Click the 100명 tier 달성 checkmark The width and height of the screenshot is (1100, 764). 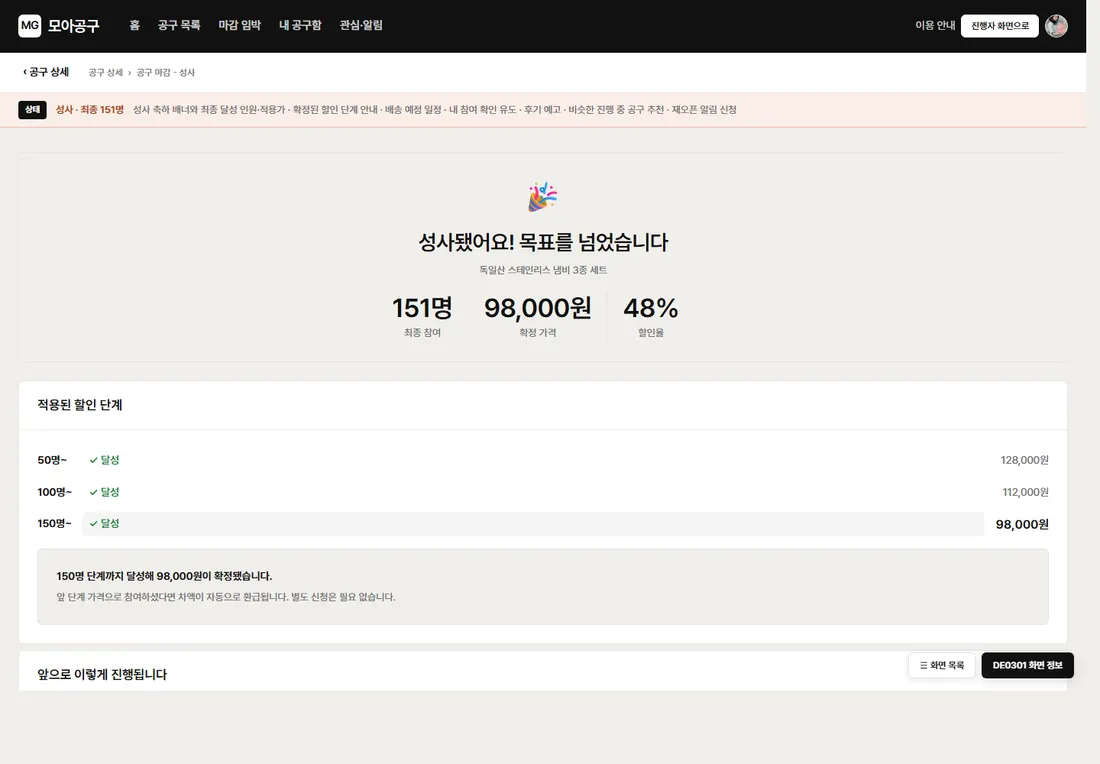(x=93, y=492)
